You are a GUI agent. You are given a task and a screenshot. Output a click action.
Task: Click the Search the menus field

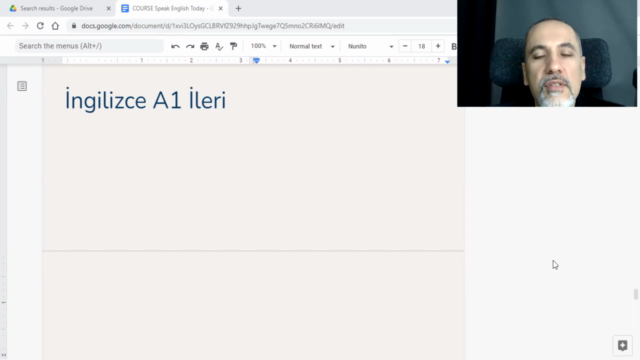[x=89, y=46]
